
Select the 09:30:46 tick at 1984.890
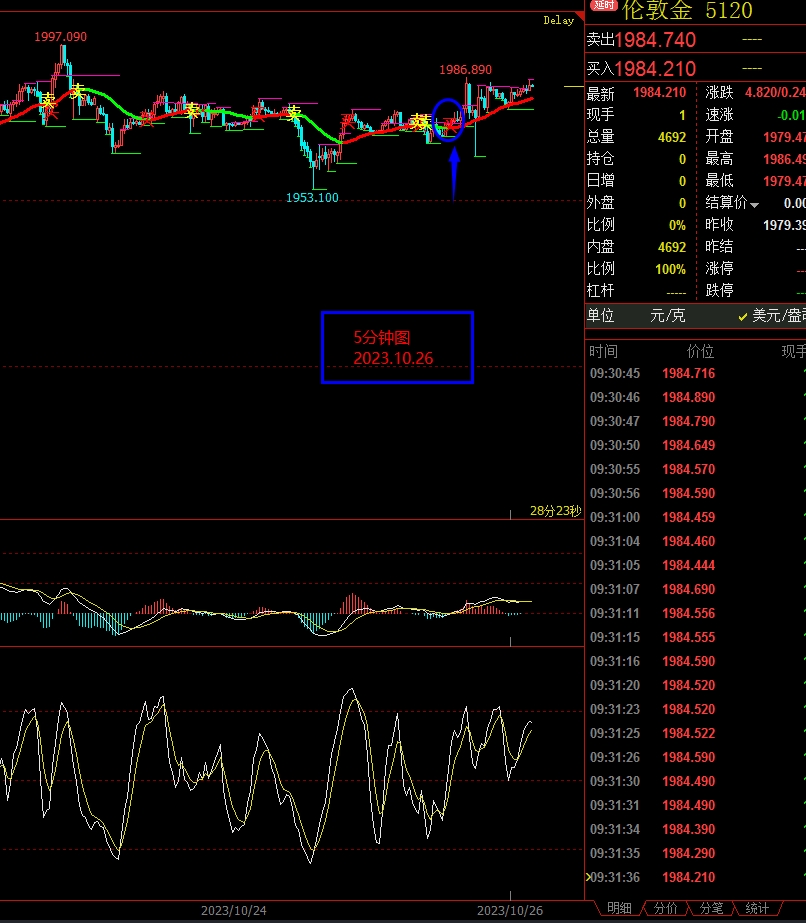tap(696, 397)
